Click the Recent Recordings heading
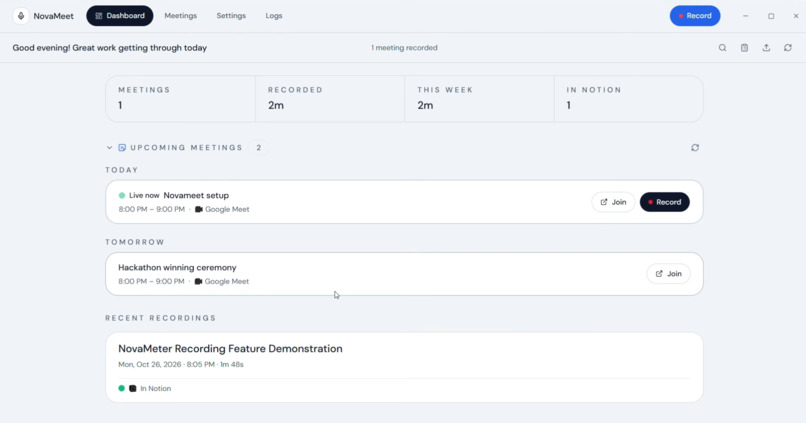 (161, 318)
